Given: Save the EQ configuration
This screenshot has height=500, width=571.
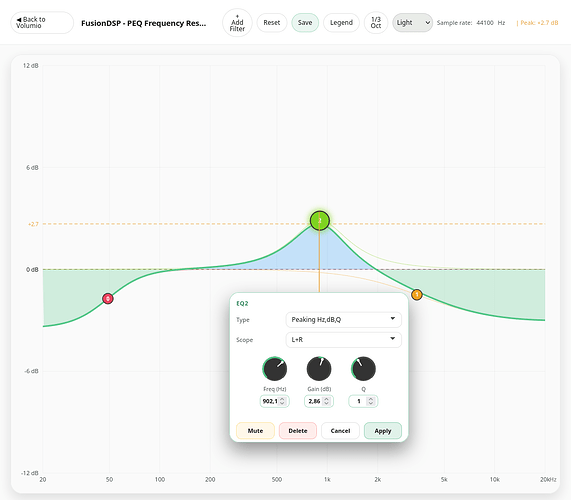Looking at the screenshot, I should tap(305, 23).
